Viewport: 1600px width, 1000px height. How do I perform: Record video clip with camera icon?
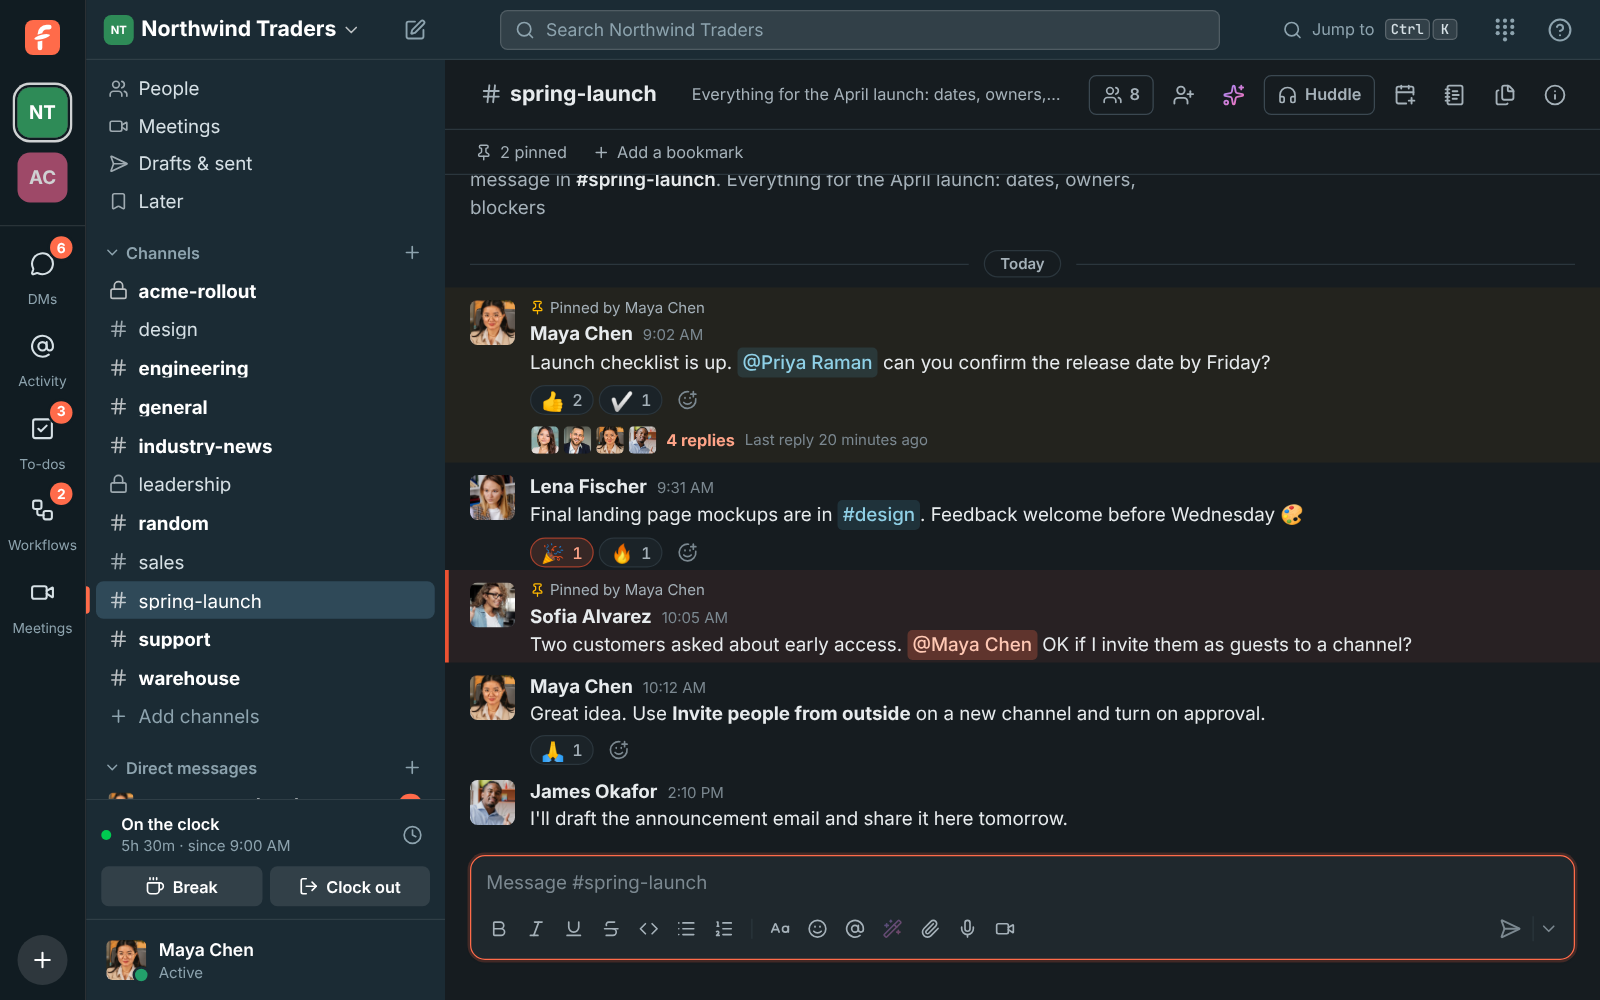click(1005, 929)
